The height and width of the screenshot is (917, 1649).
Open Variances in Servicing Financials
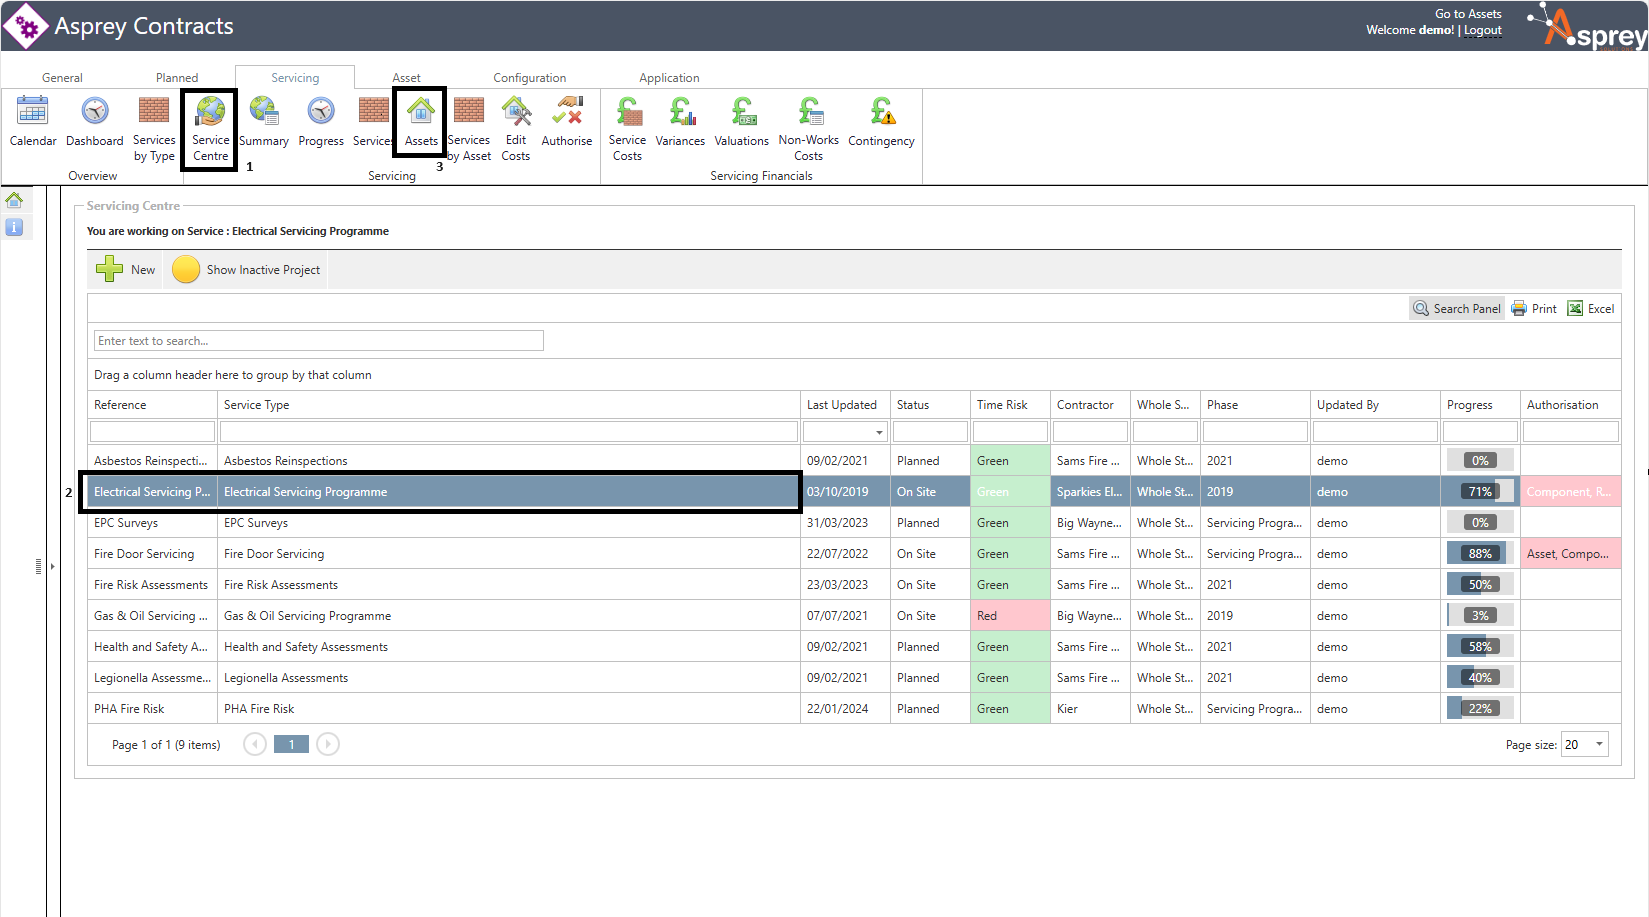coord(680,122)
